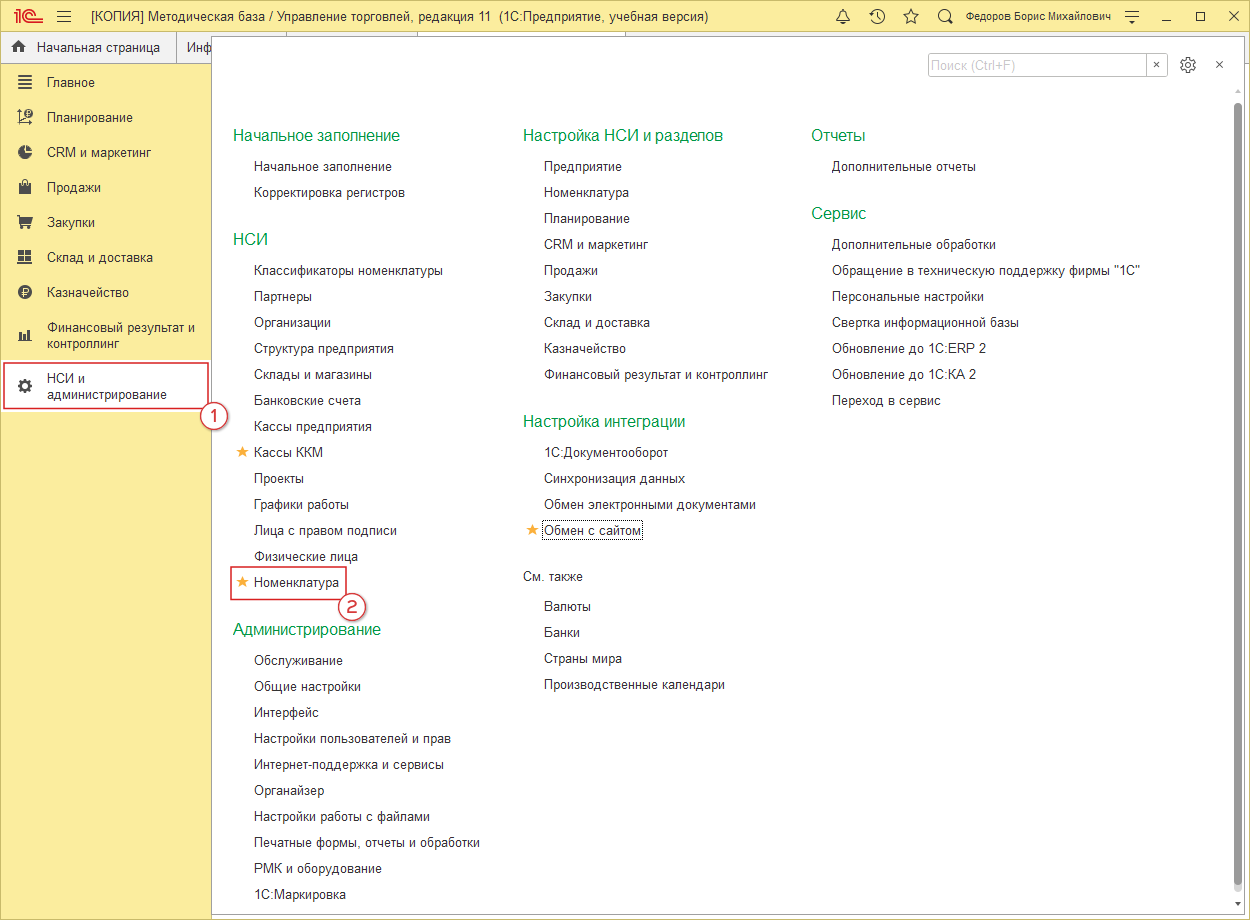Open the gear settings icon near search
This screenshot has width=1250, height=920.
(1188, 65)
